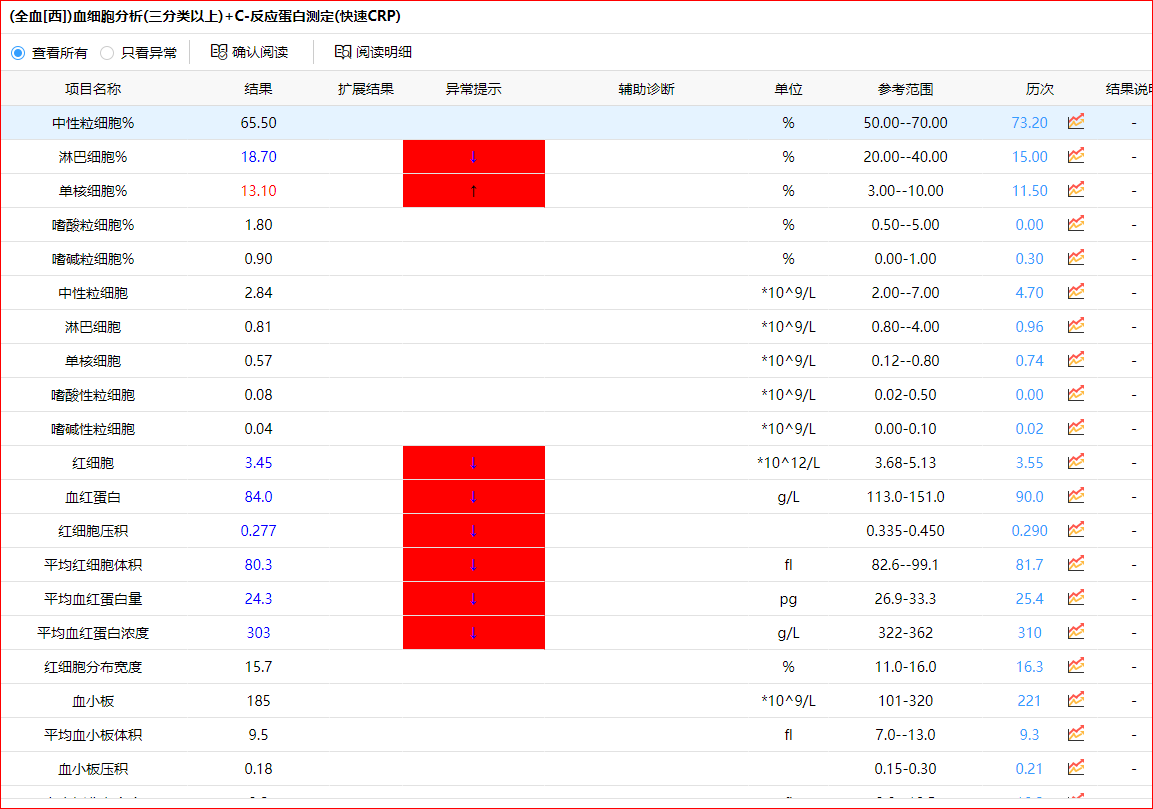Open trend chart icon for 平均血红蛋白浓度

coord(1076,632)
